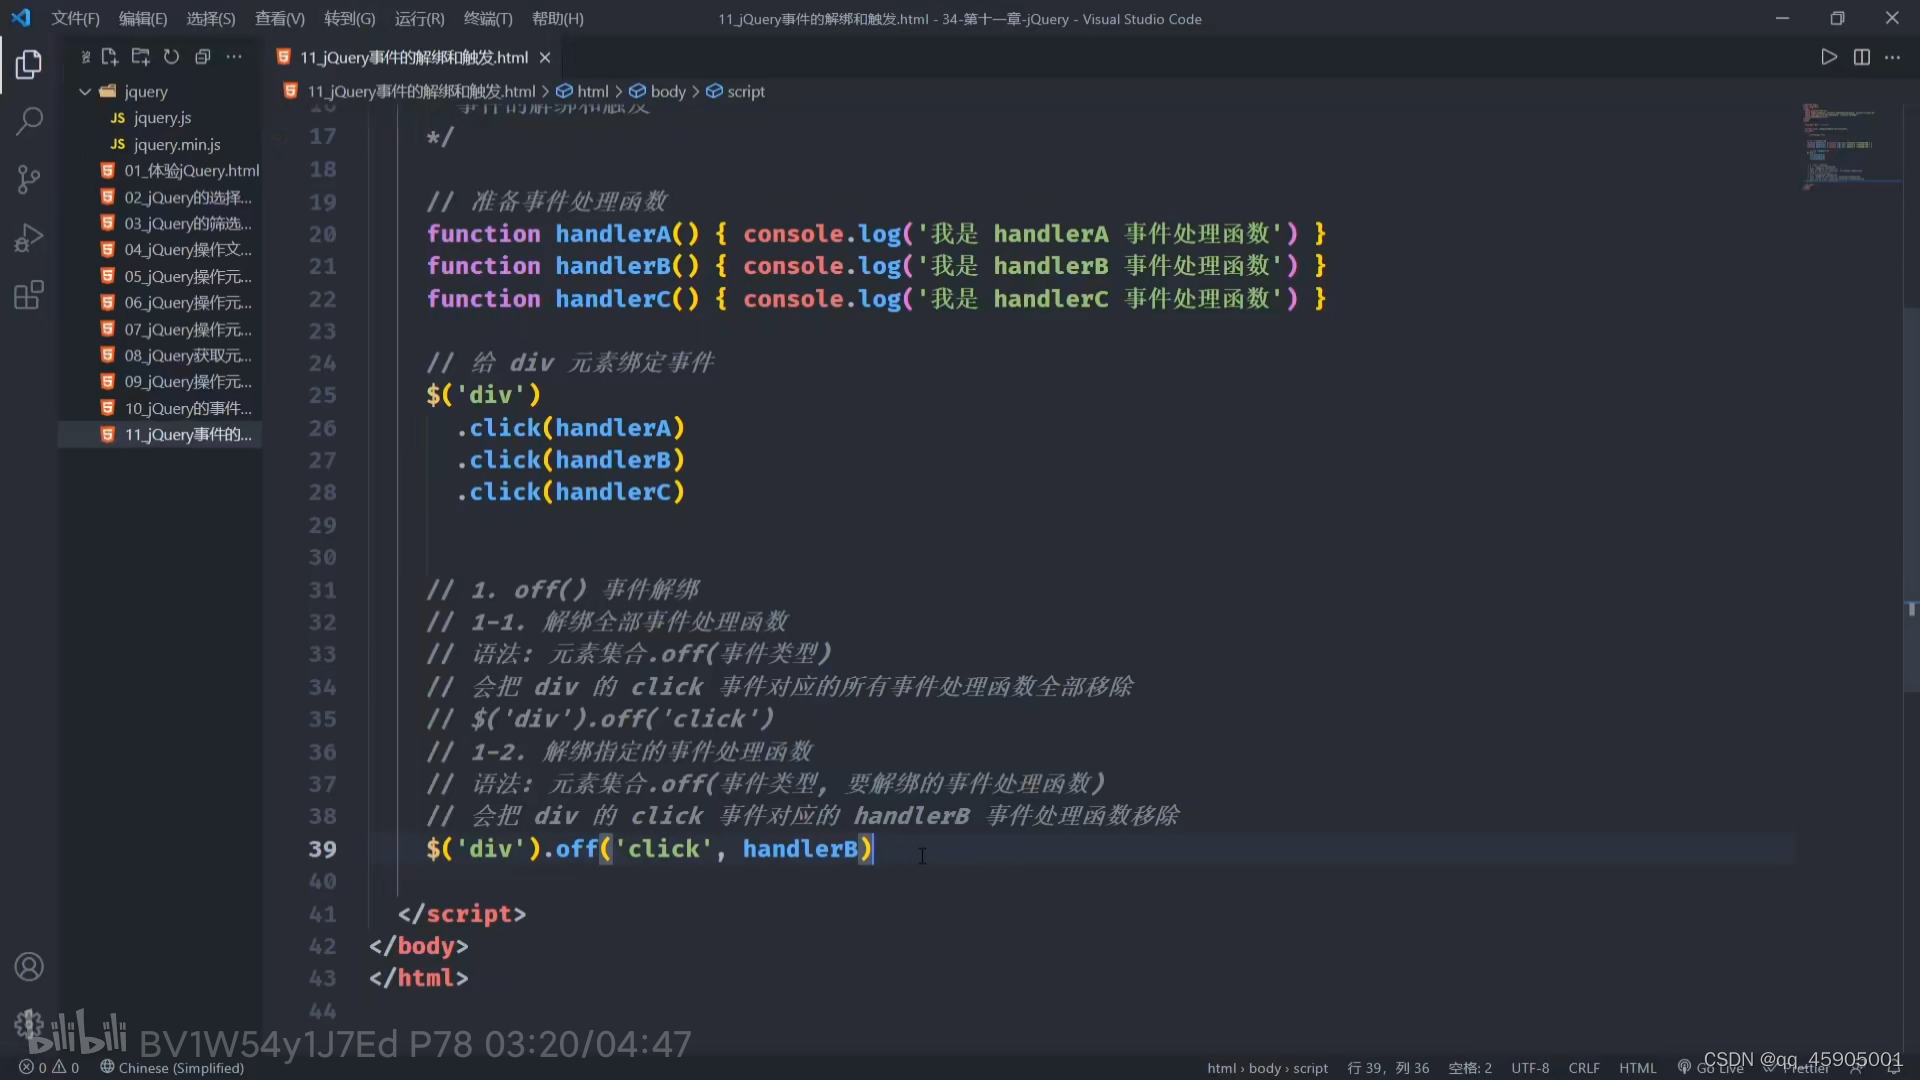Collapse the jquery folder
1920x1080 pixels.
[86, 91]
